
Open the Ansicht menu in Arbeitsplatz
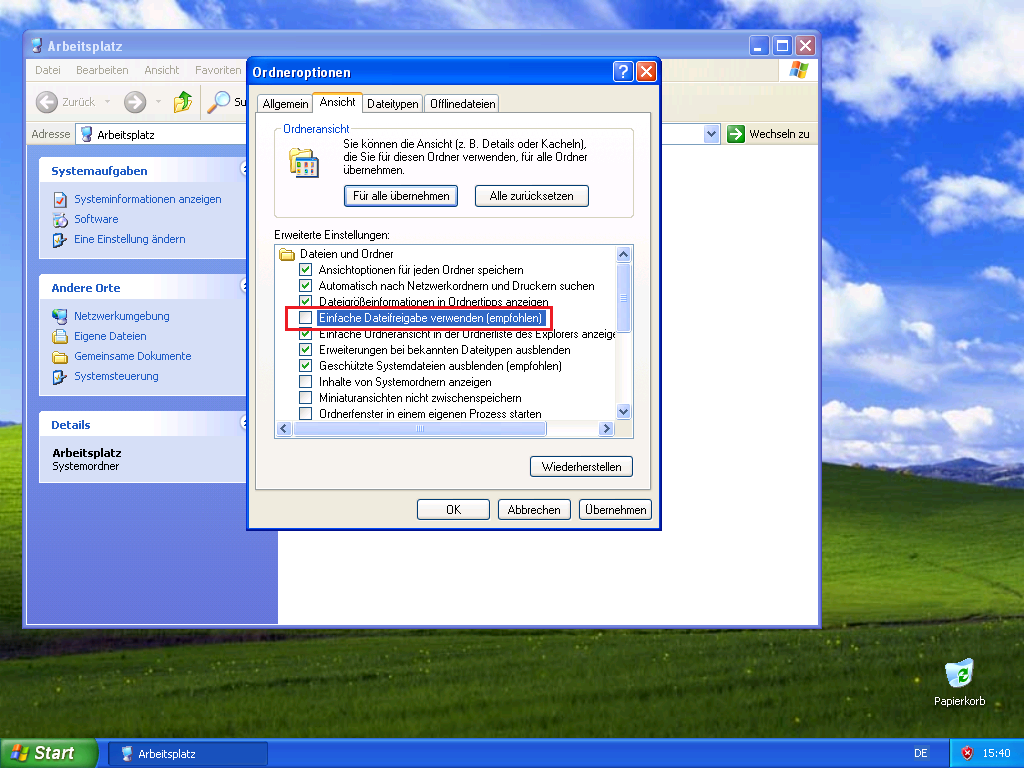pos(162,70)
